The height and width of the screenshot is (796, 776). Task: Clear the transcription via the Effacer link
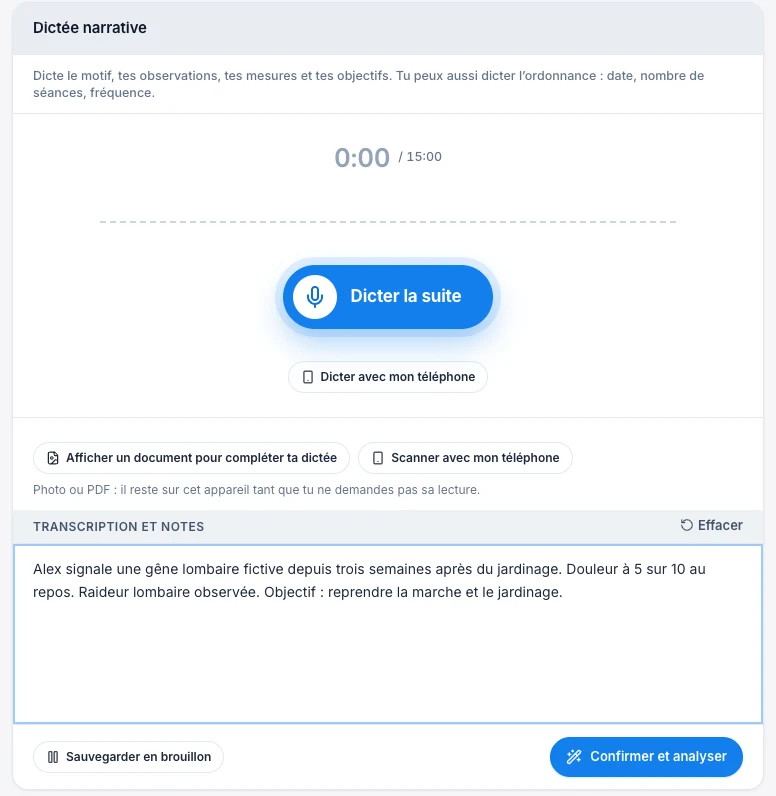[712, 525]
